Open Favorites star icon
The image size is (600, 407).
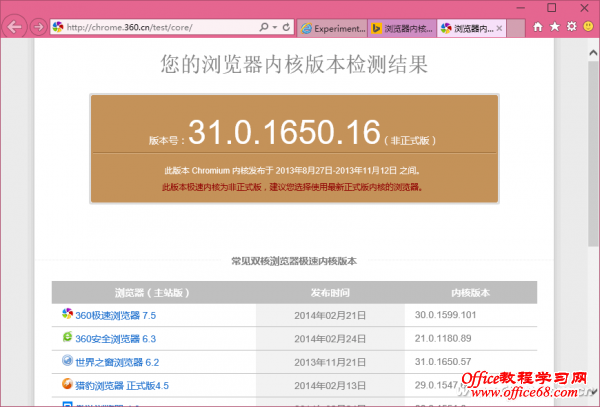pos(555,26)
